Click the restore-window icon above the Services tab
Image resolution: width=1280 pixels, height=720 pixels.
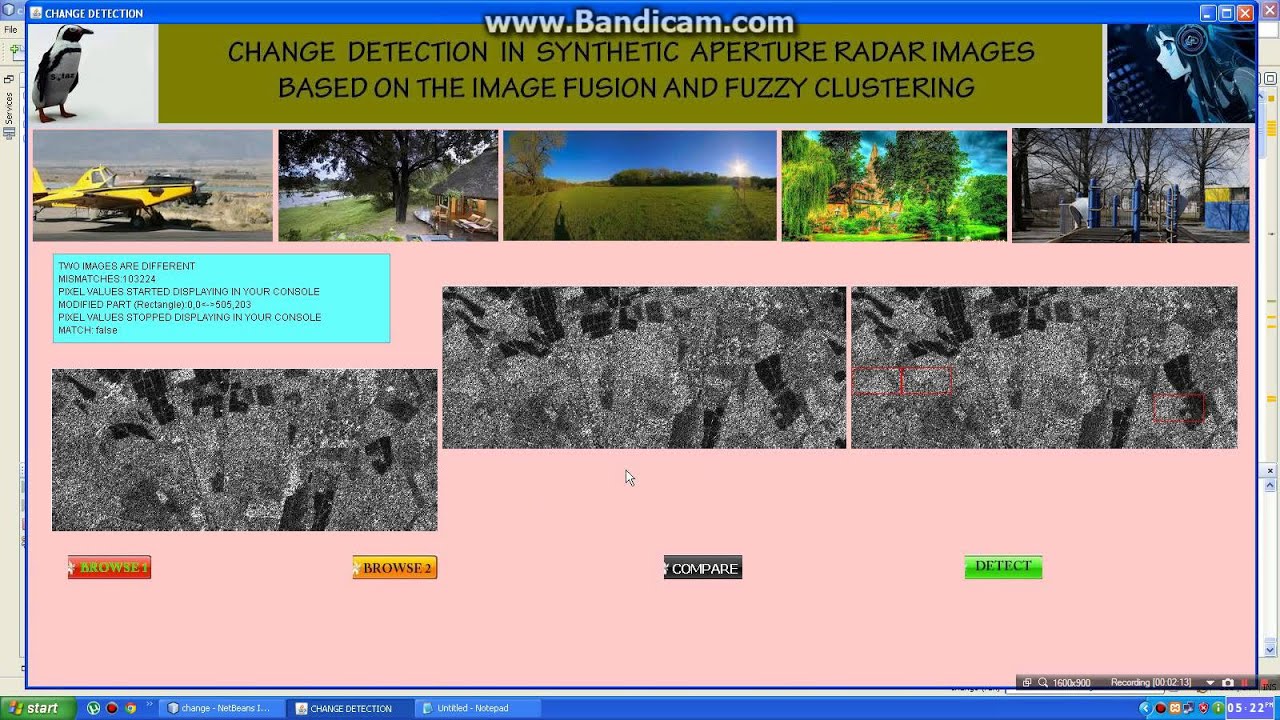pyautogui.click(x=9, y=79)
